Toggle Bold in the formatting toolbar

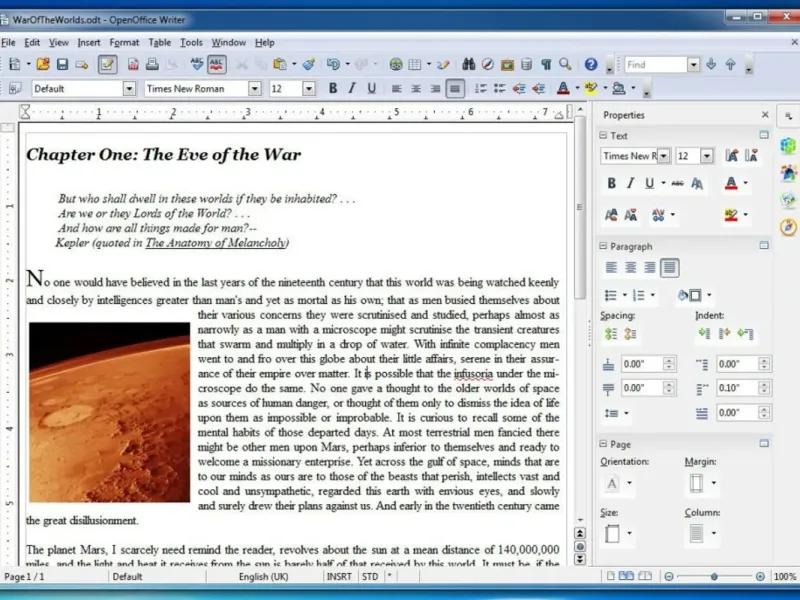[x=333, y=89]
